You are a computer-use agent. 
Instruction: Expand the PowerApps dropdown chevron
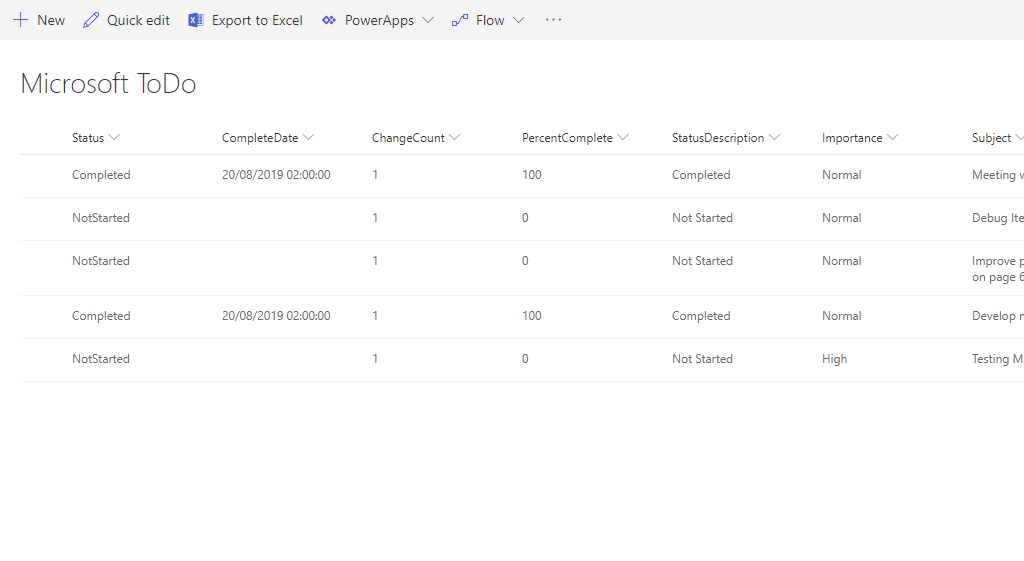428,20
